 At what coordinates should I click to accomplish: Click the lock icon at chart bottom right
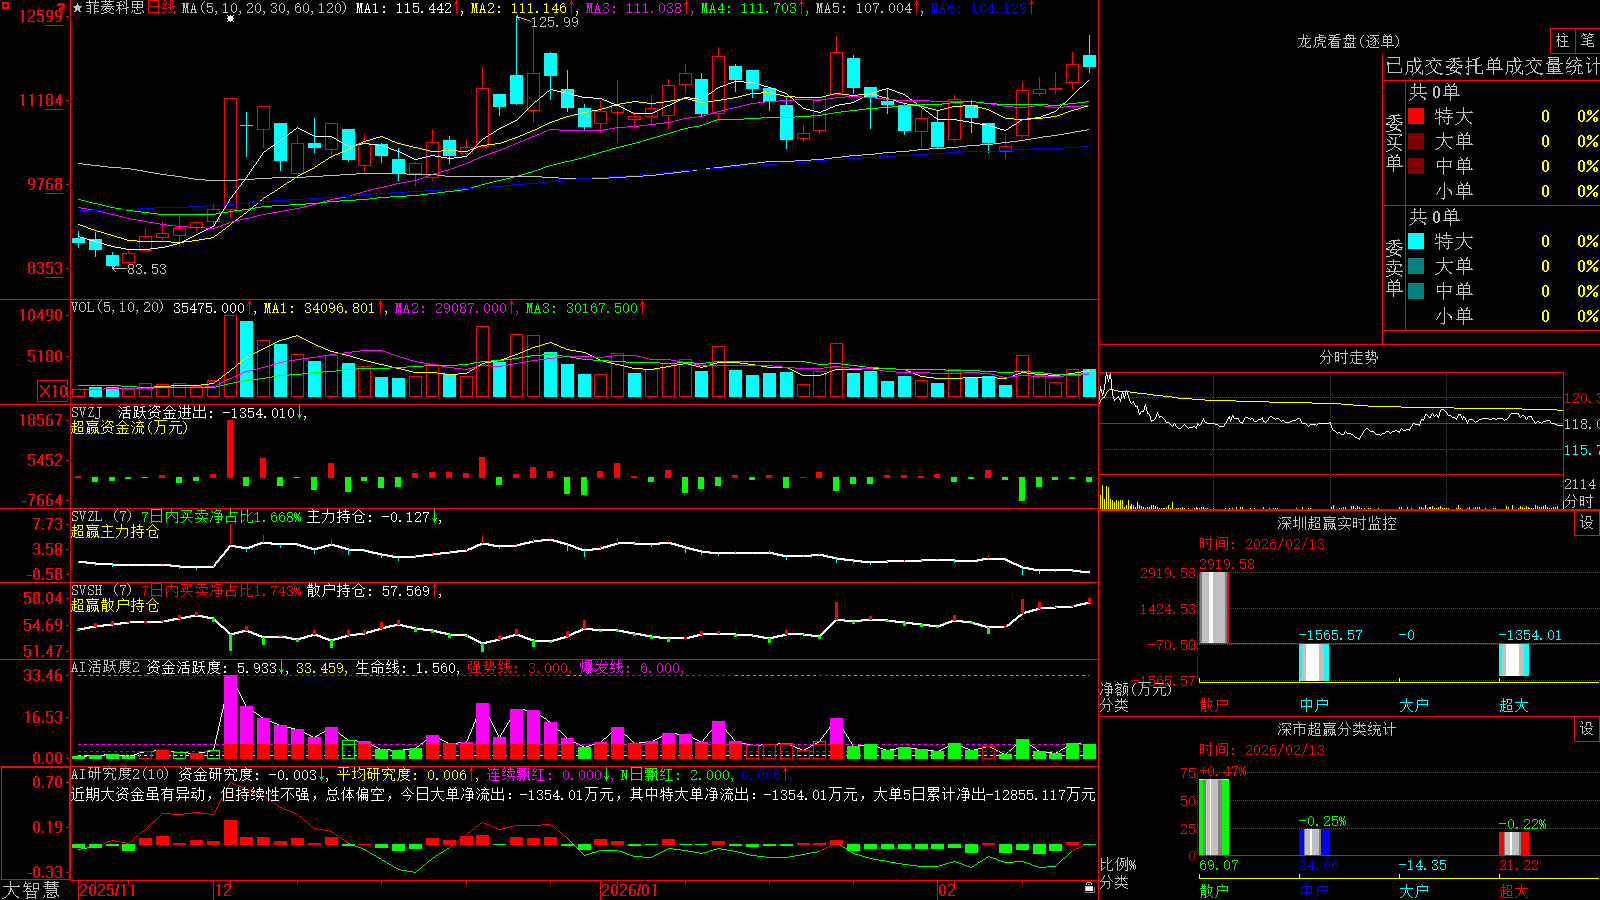[x=1089, y=887]
